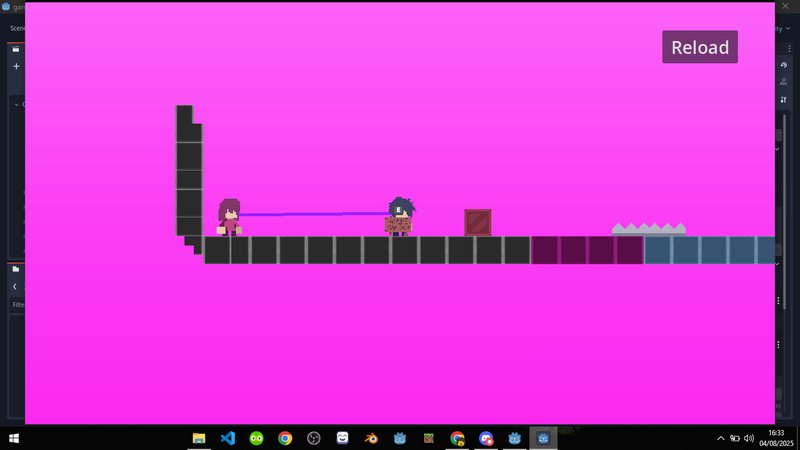The height and width of the screenshot is (450, 800).
Task: Collapse the root node in the scene tree
Action: [x=16, y=105]
